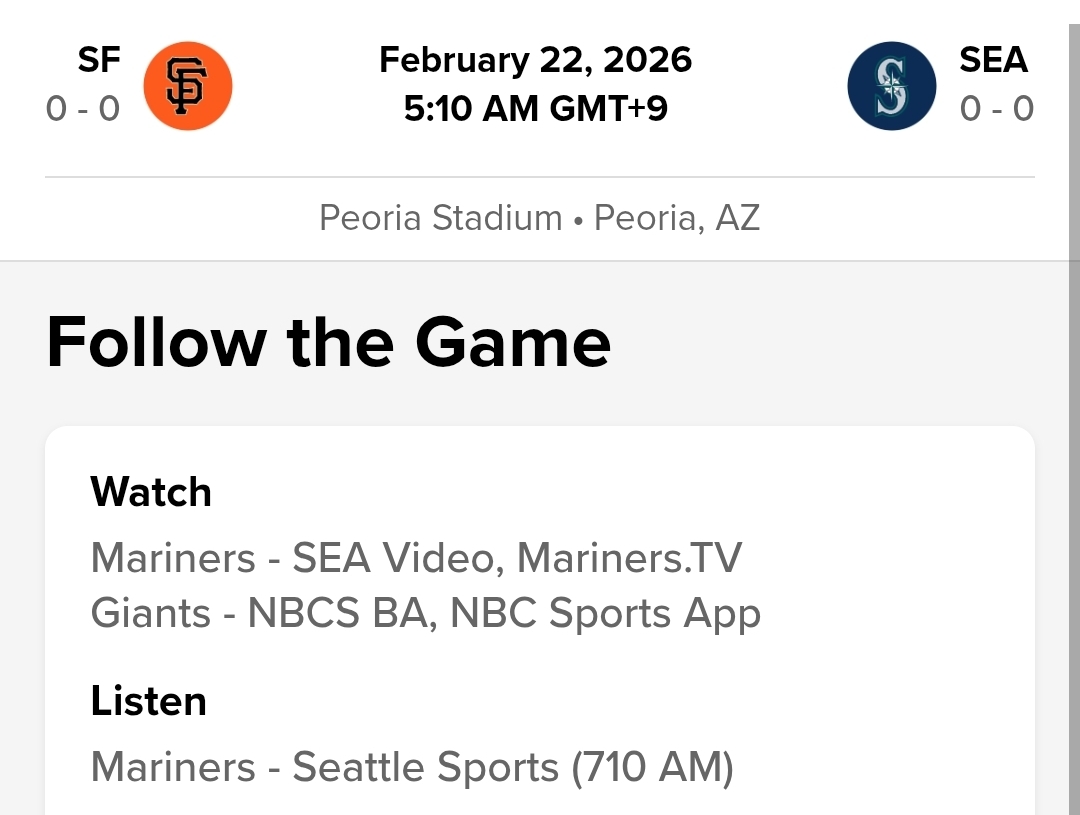Select the Listen section heading

click(x=148, y=701)
